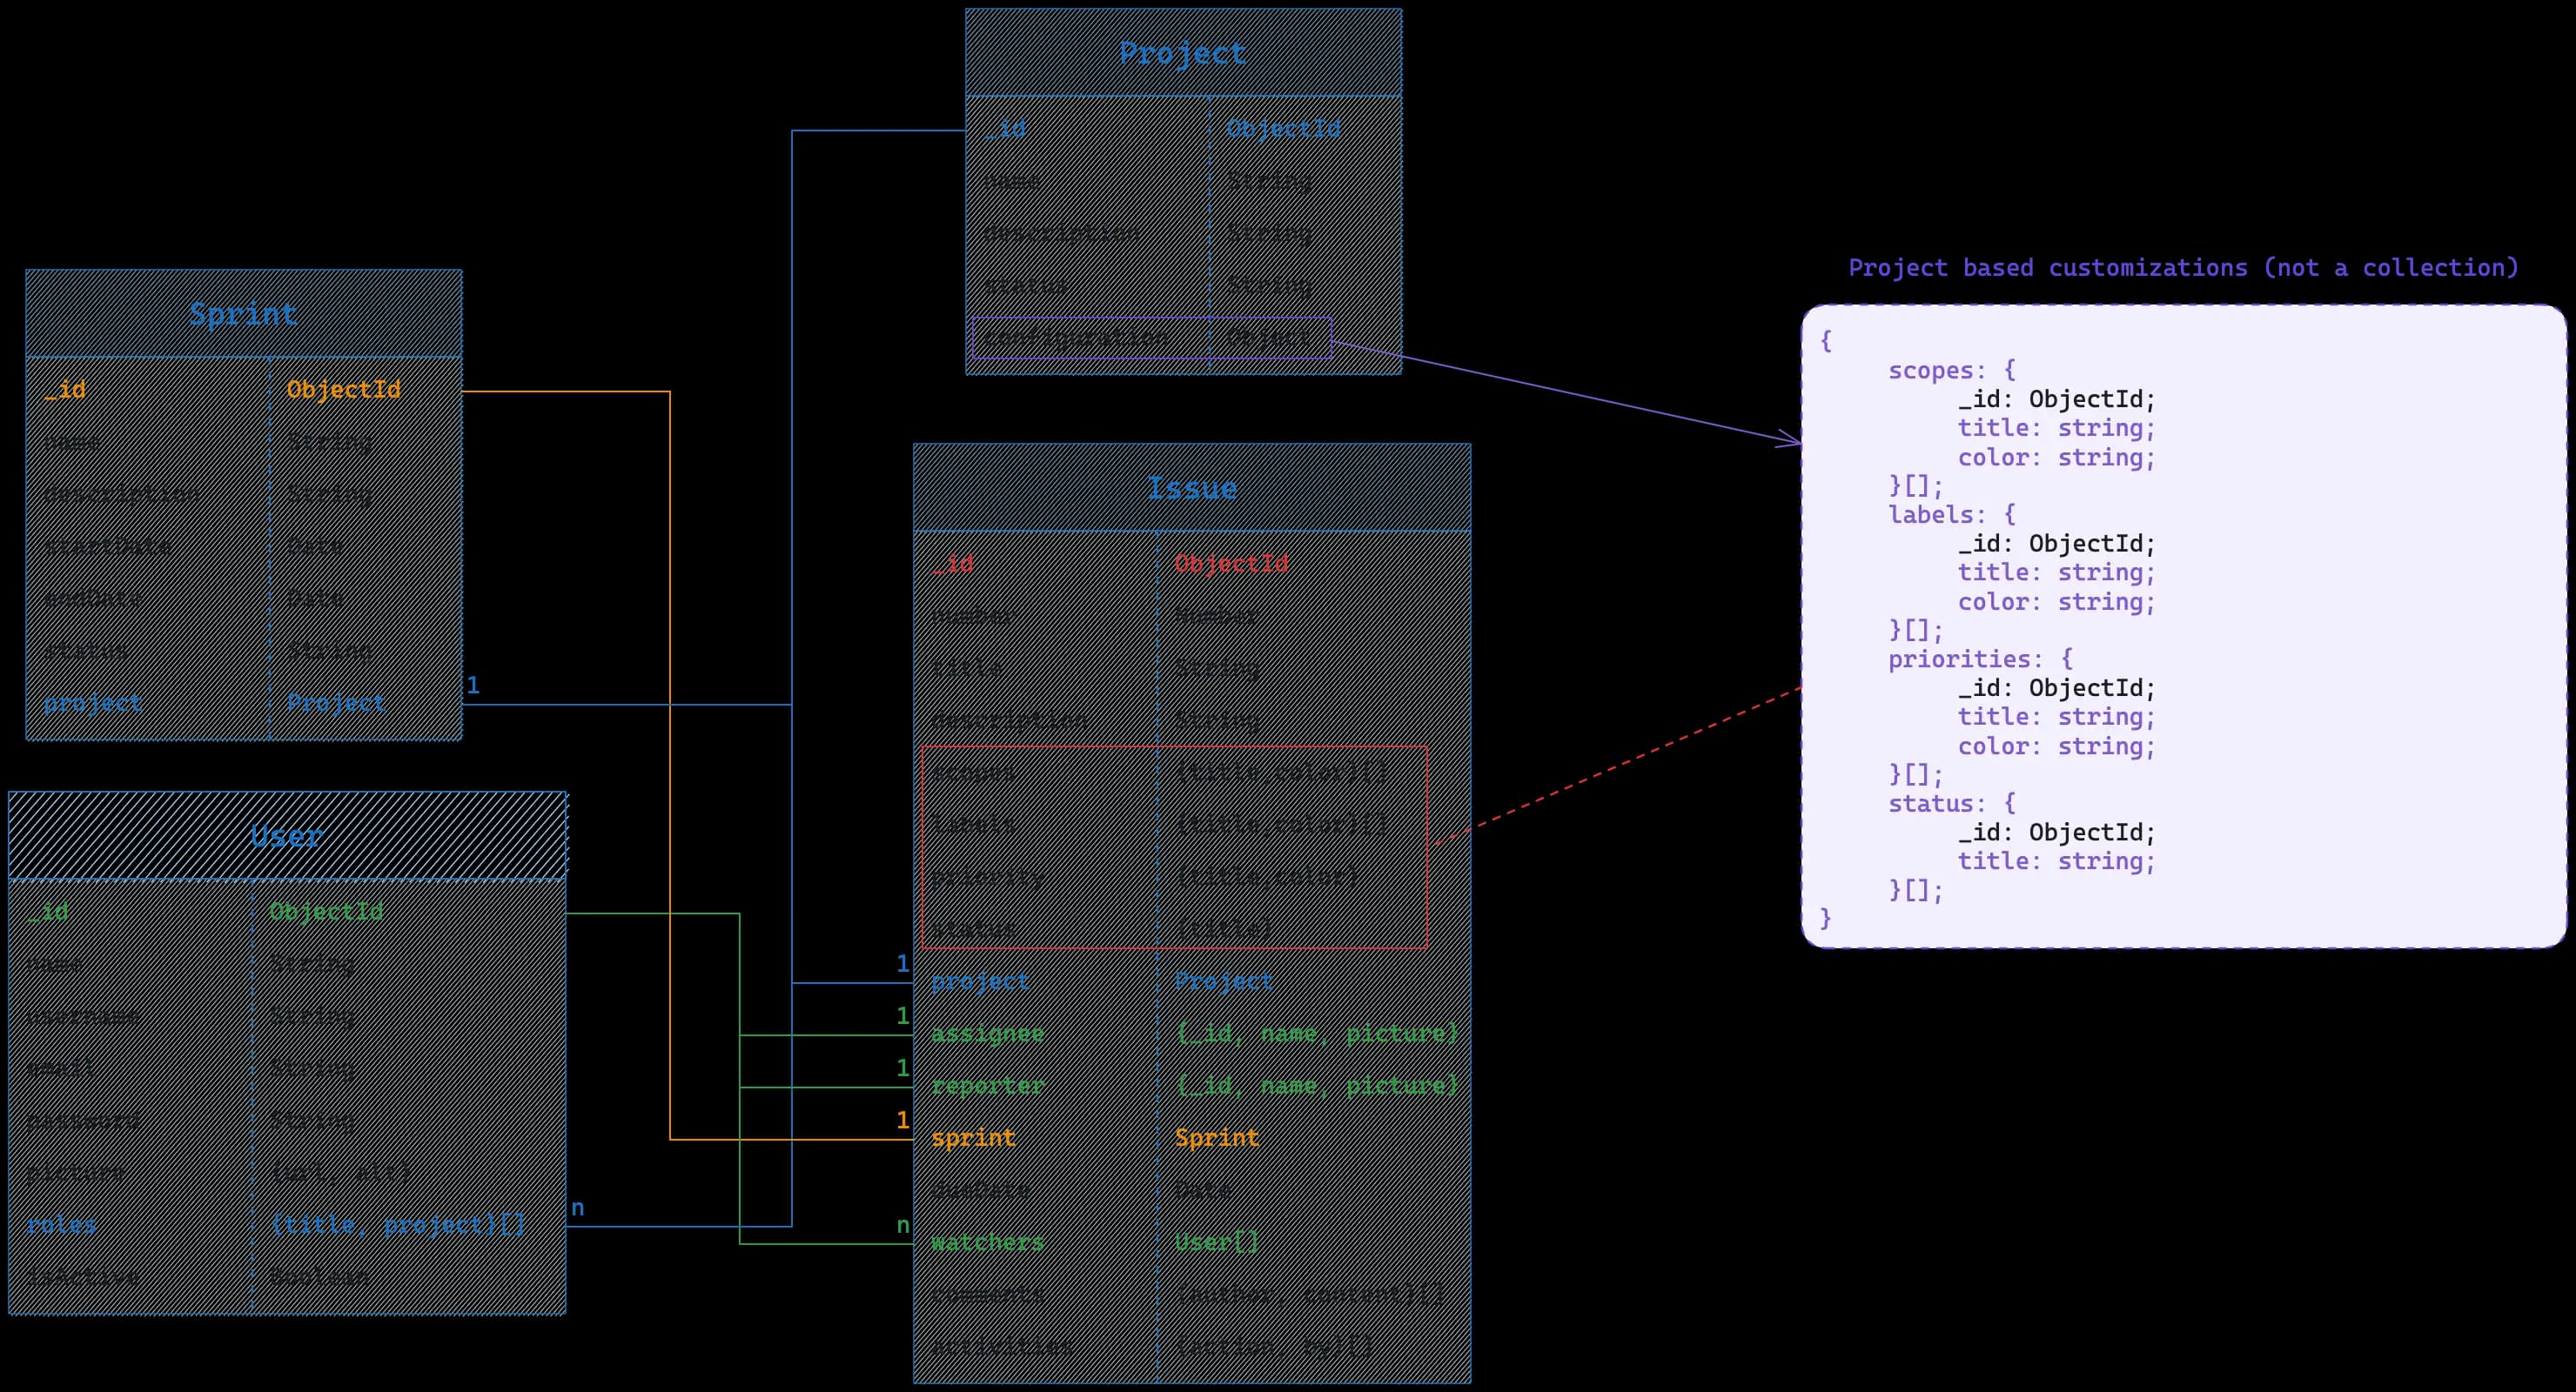Click blue 'project' field in Issue table

click(x=981, y=982)
